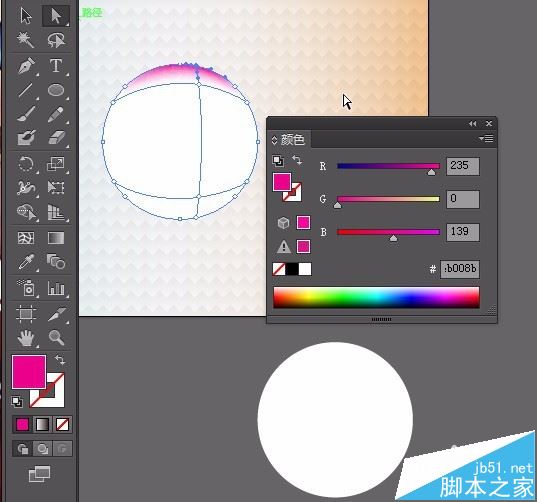Viewport: 537px width, 502px height.
Task: Select the Zoom tool
Action: pos(56,338)
